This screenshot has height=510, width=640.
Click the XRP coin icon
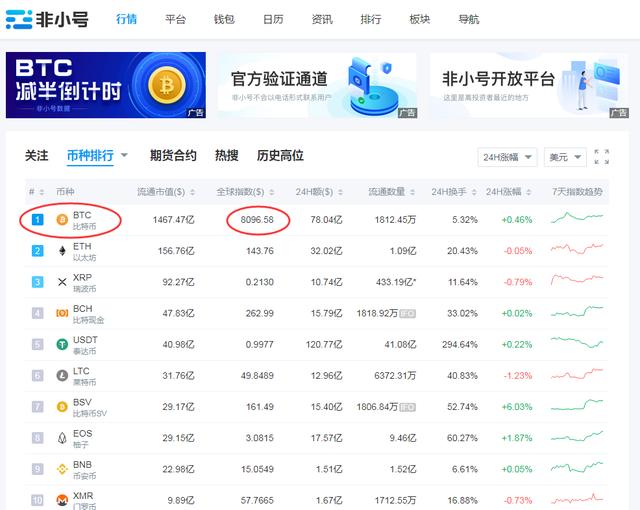(62, 282)
